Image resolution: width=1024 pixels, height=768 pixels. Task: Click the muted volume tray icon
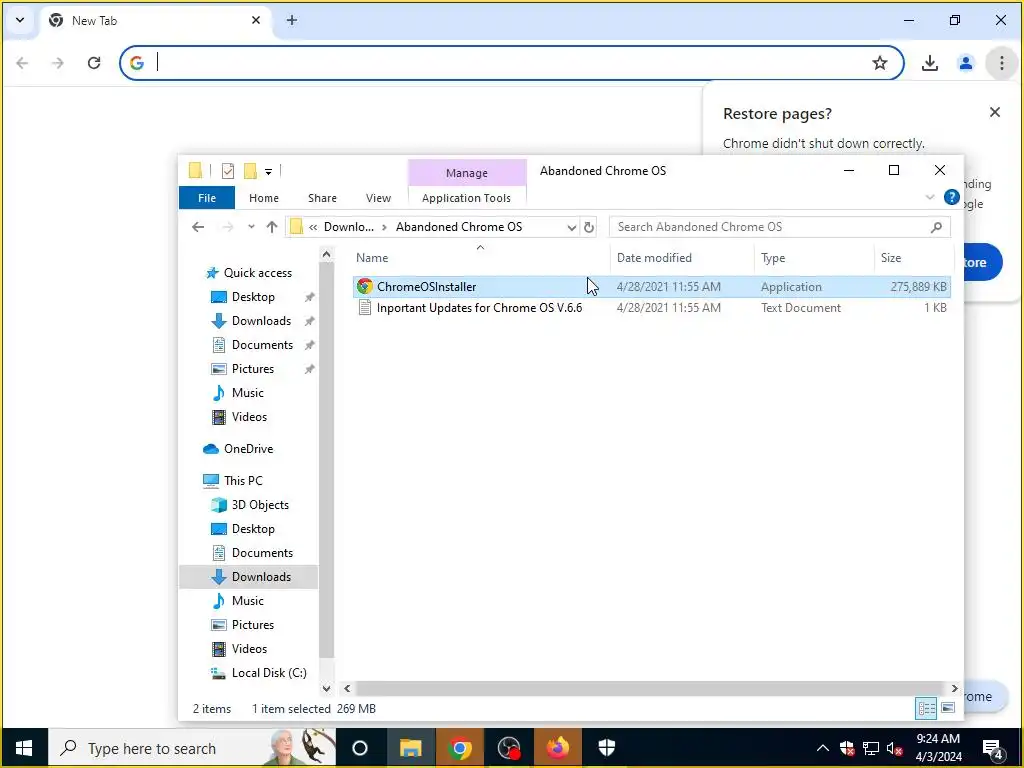[895, 748]
